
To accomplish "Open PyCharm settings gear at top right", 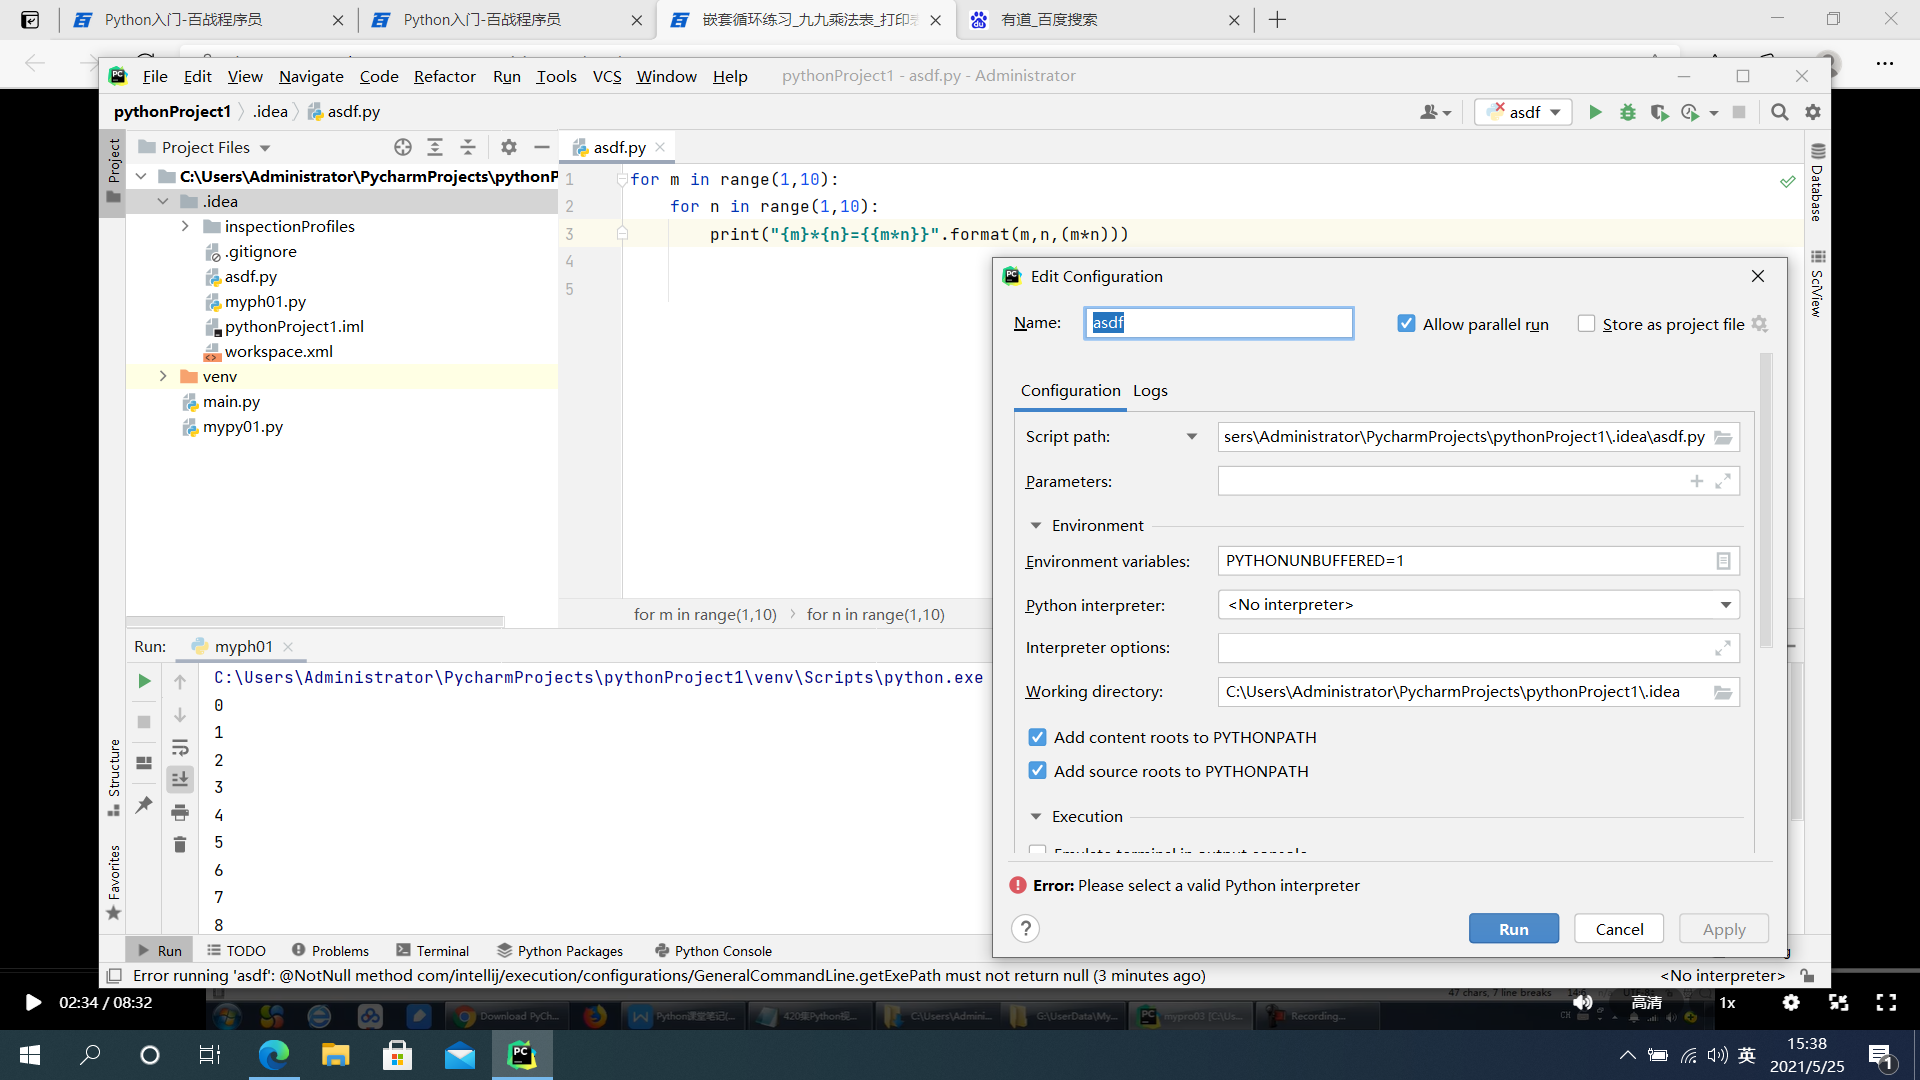I will [1813, 112].
